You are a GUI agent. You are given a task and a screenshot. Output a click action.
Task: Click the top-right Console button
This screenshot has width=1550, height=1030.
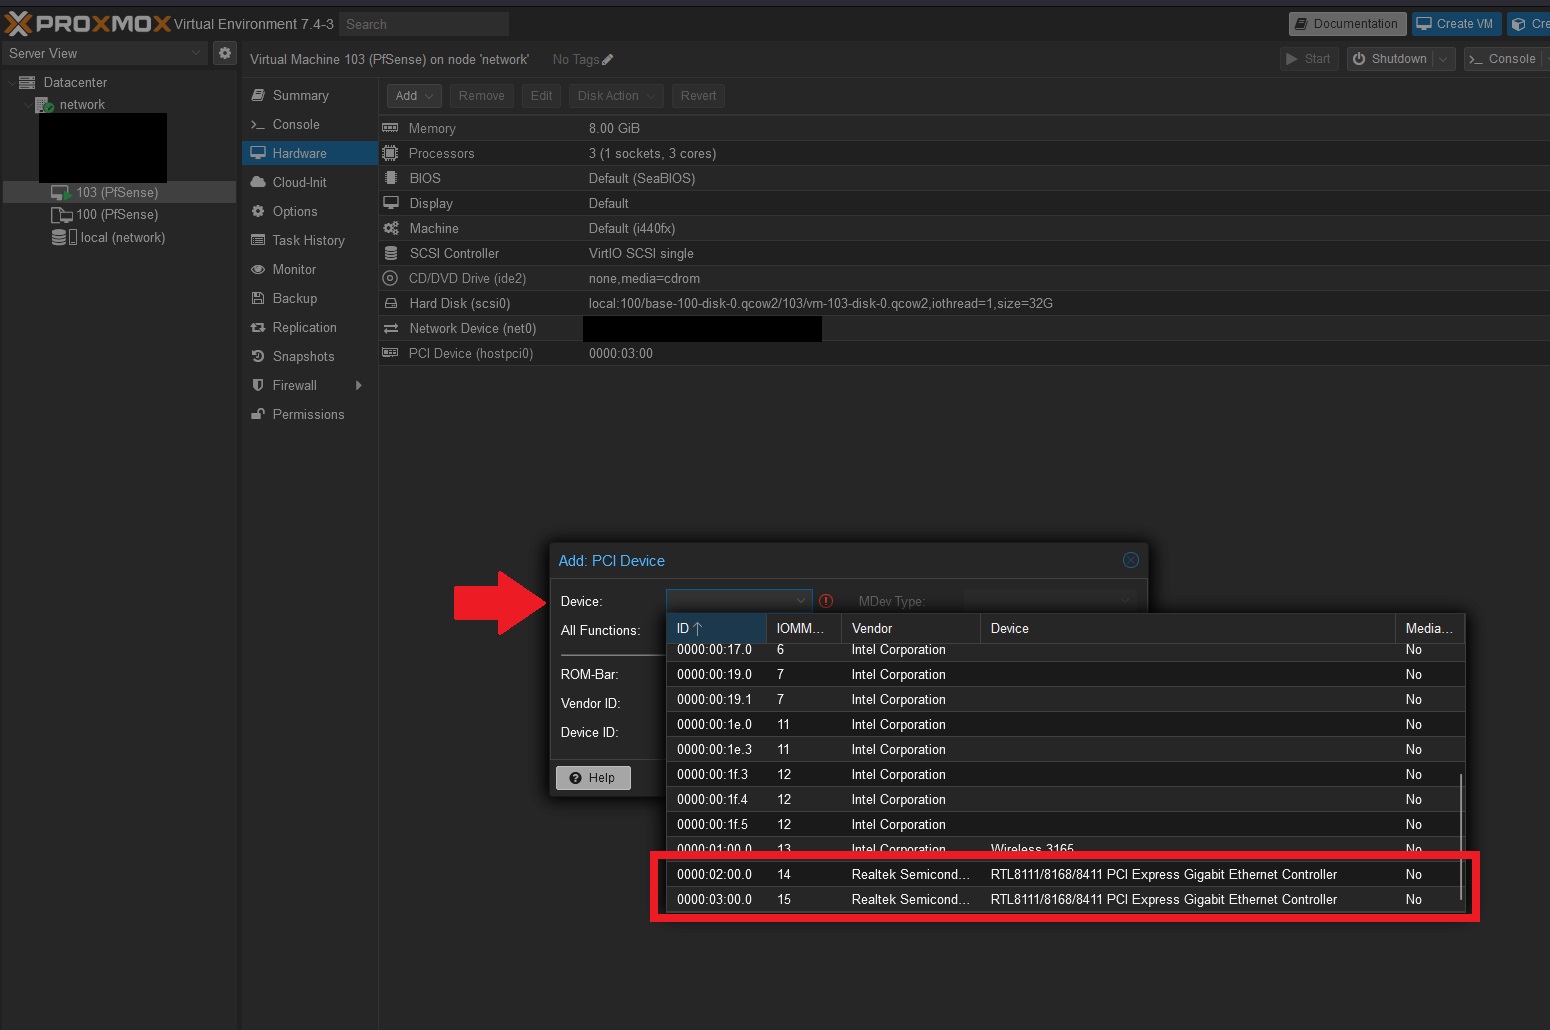pos(1502,59)
